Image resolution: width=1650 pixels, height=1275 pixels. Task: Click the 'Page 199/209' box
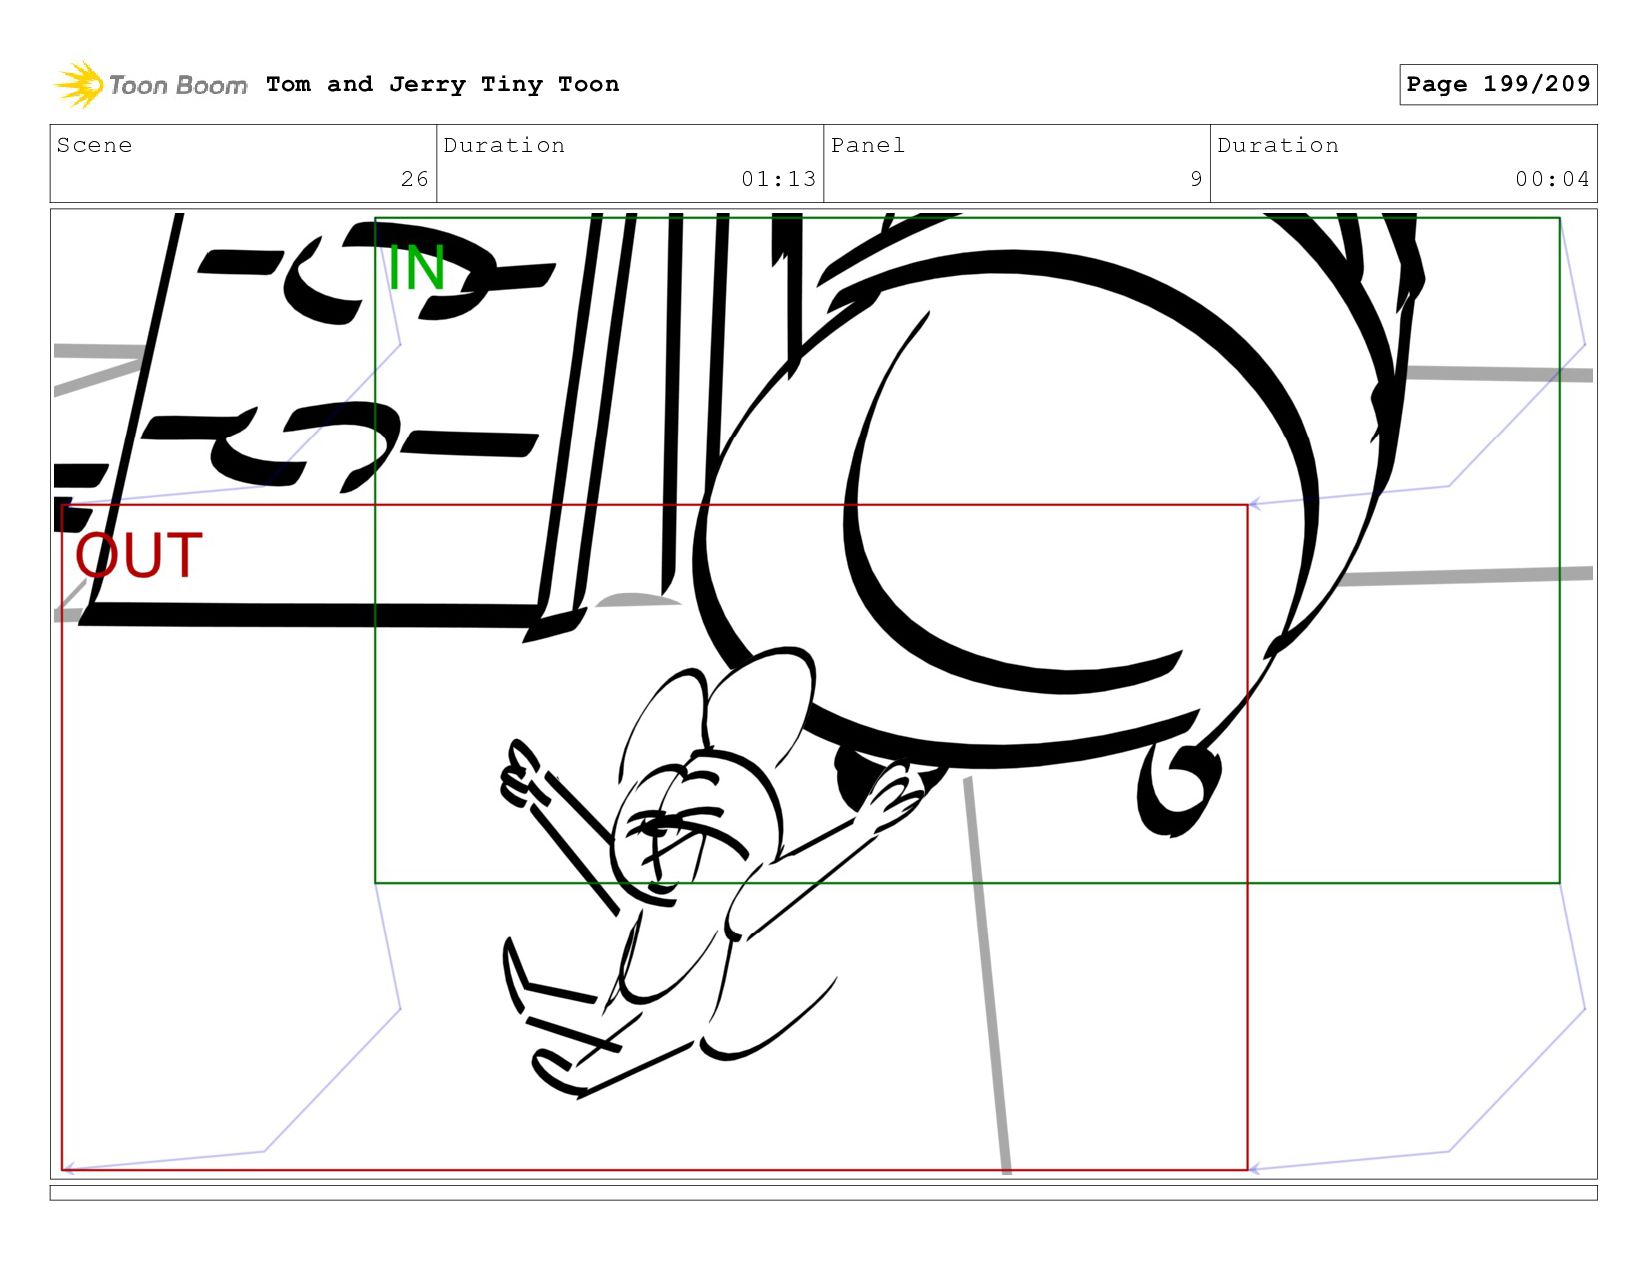pyautogui.click(x=1497, y=84)
